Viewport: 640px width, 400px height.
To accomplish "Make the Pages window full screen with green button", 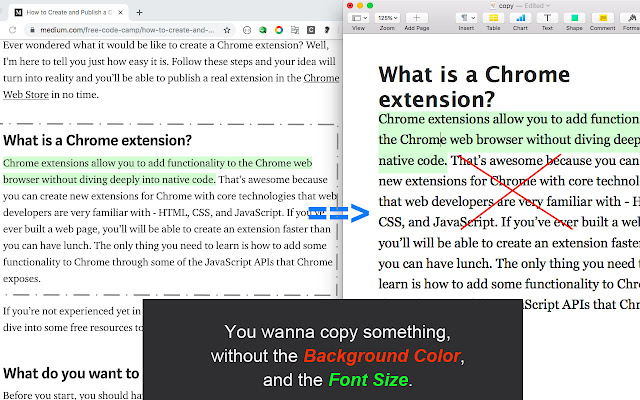I will [370, 5].
